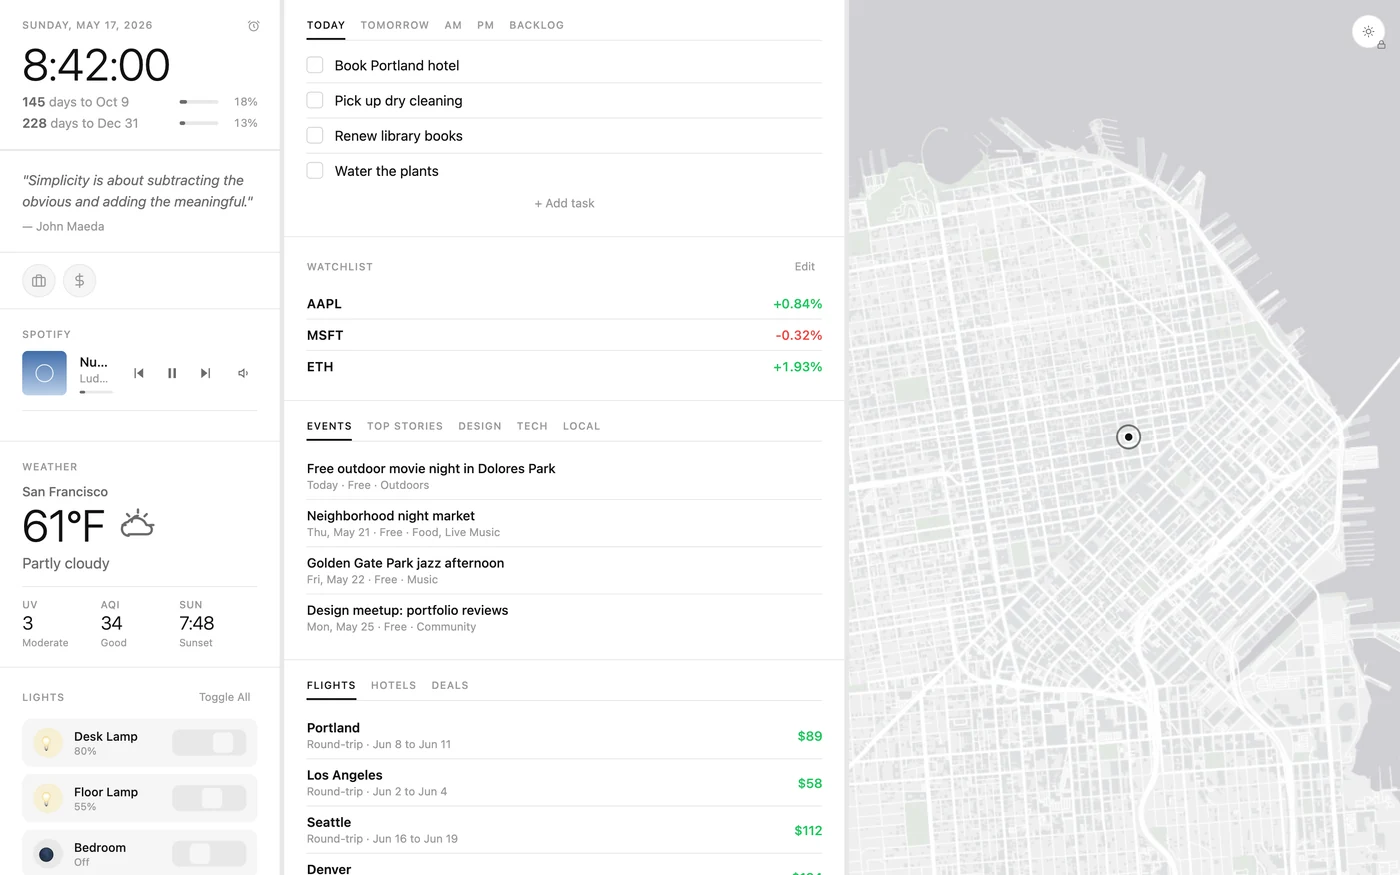Click the map location marker pin
Viewport: 1400px width, 875px height.
1128,437
